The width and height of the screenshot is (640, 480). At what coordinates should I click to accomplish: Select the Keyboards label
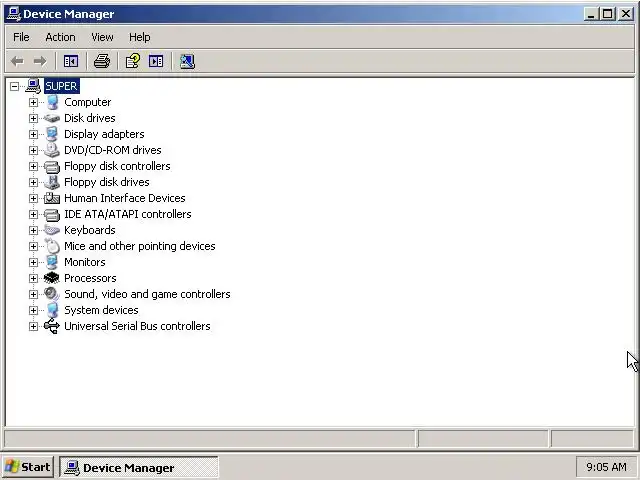pyautogui.click(x=90, y=230)
